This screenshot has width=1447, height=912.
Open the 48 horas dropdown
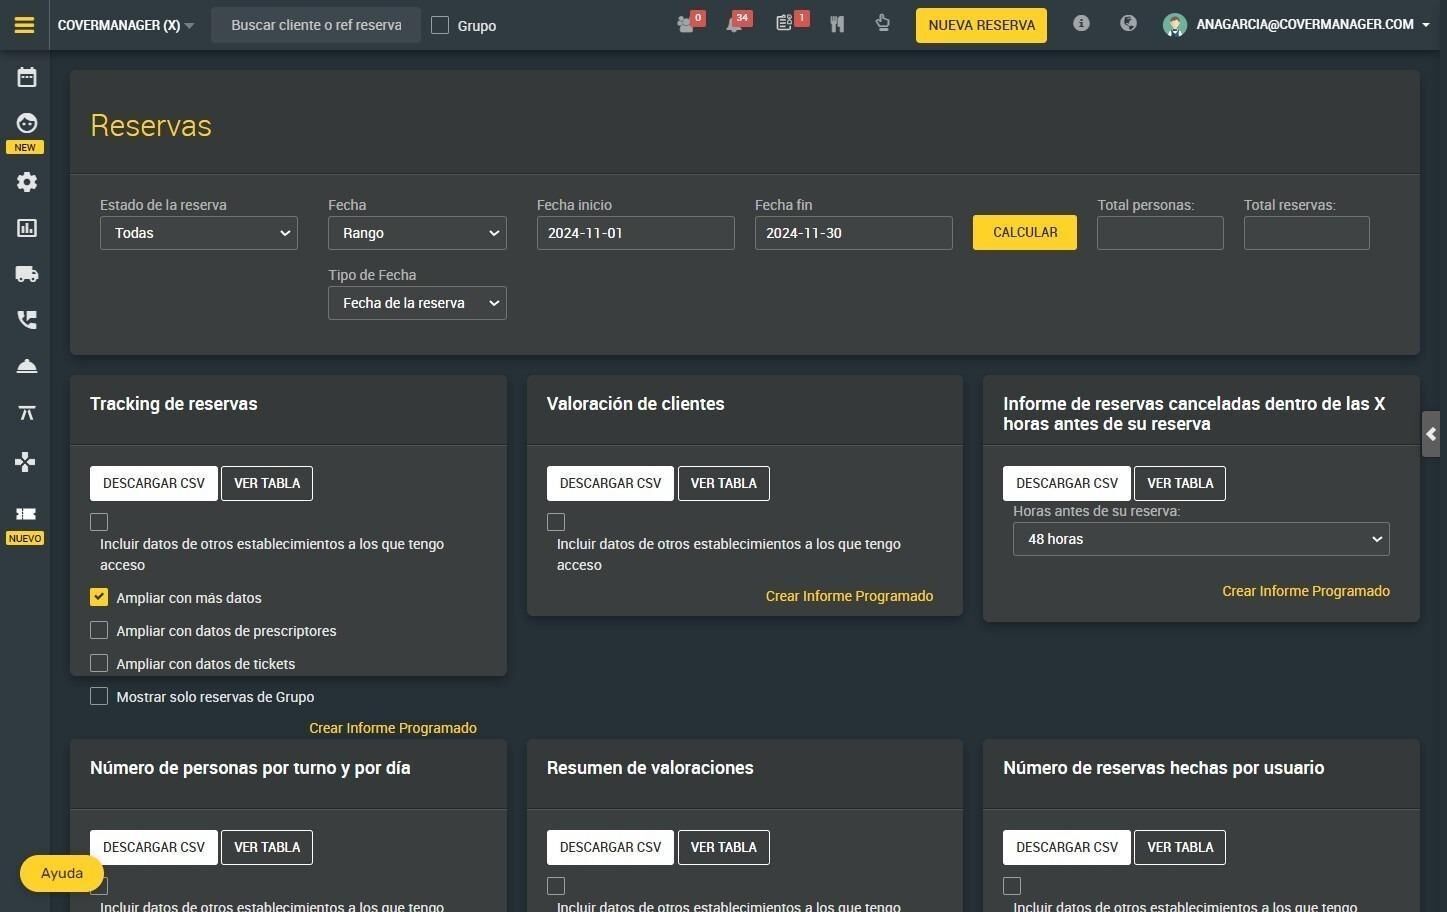(1201, 539)
